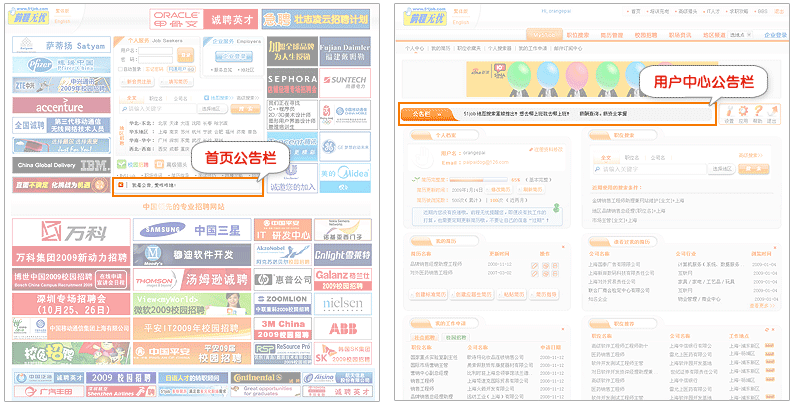This screenshot has width=800, height=411.
Task: Click the settings wrench icon in user center
Action: click(729, 111)
